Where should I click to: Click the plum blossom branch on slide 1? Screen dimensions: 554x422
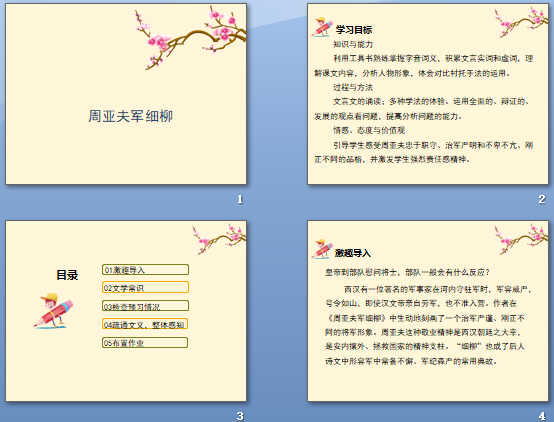(x=190, y=37)
